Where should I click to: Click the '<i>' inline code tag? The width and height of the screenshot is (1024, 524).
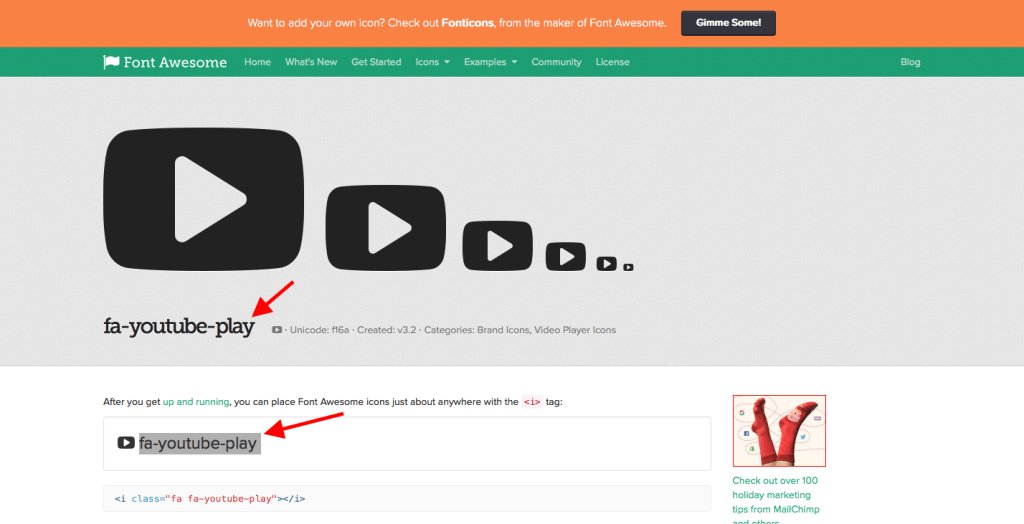pos(532,402)
